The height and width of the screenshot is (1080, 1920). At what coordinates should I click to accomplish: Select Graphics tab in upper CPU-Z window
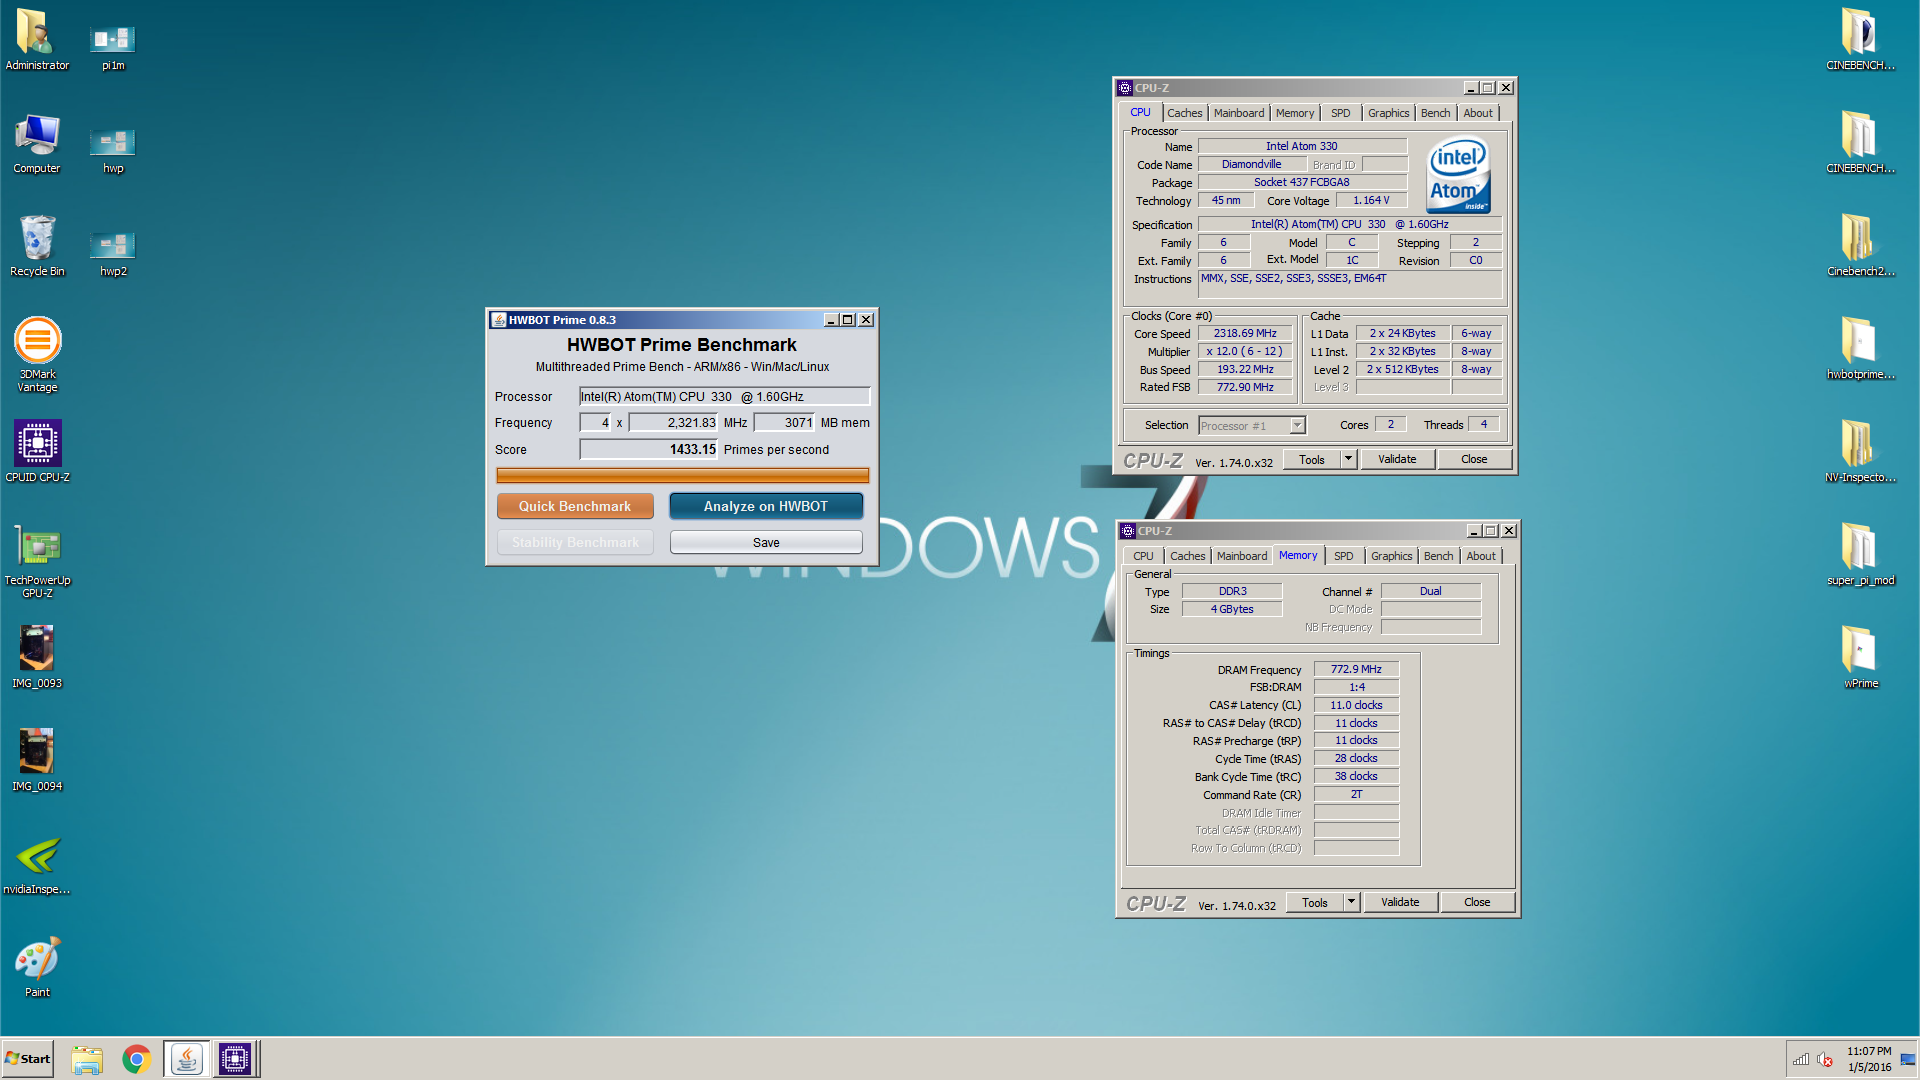(x=1389, y=113)
